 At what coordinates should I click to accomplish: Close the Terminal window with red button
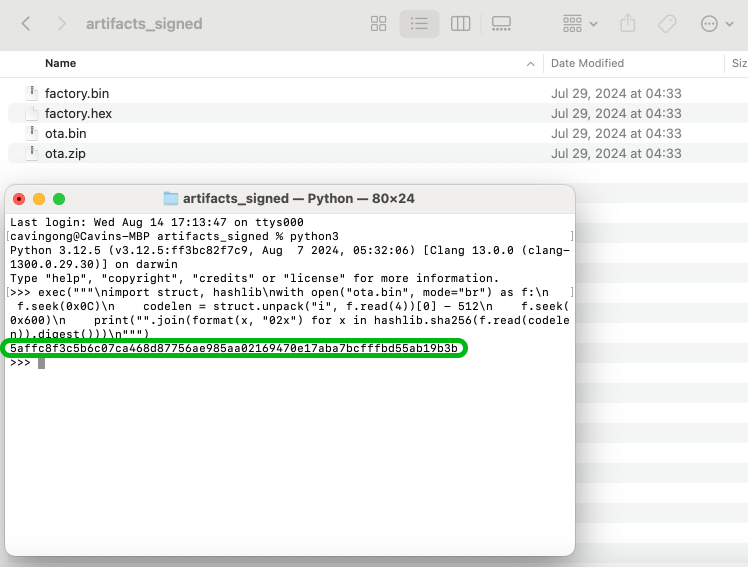point(19,199)
